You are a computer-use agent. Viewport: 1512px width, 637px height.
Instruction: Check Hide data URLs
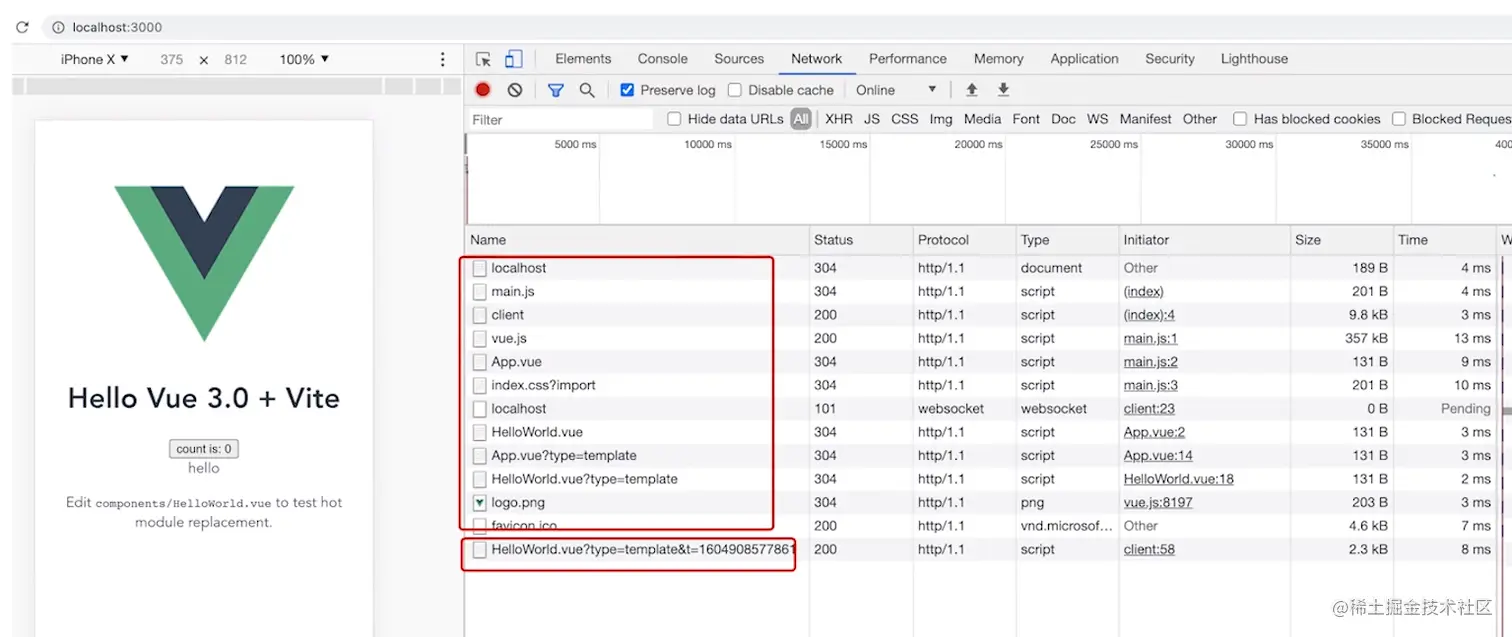[674, 119]
